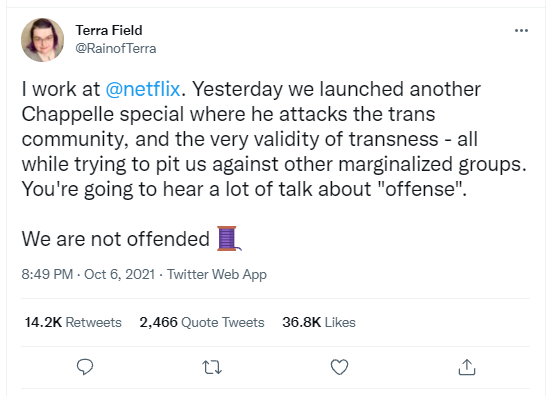Click the purple thread spool emoji
This screenshot has width=551, height=396.
pyautogui.click(x=229, y=239)
